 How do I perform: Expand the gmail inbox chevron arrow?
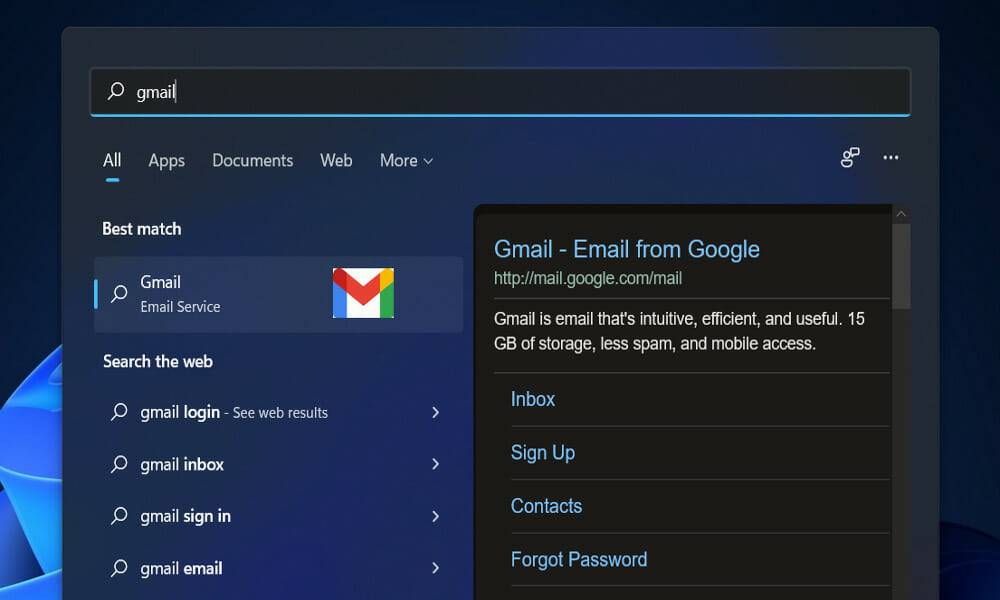(436, 464)
